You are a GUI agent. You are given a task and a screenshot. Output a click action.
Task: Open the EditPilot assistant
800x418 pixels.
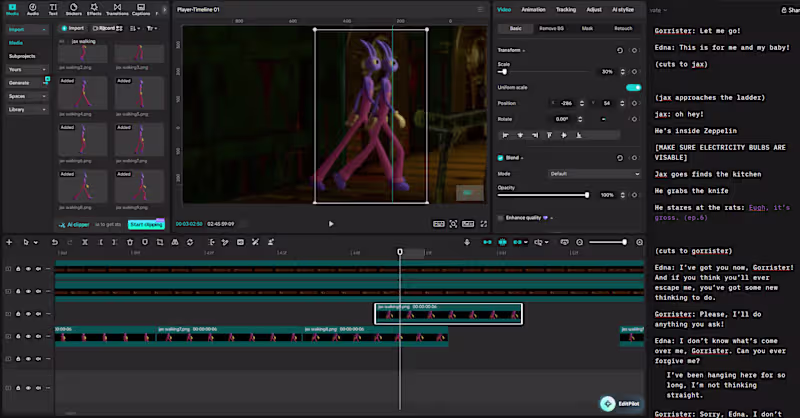click(620, 404)
